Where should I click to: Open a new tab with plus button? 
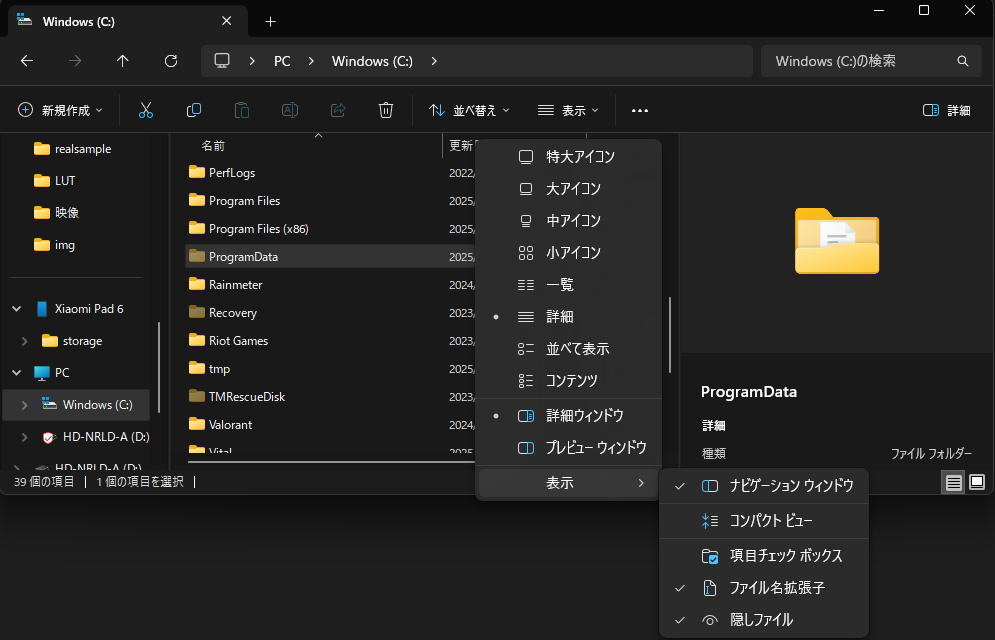(270, 22)
